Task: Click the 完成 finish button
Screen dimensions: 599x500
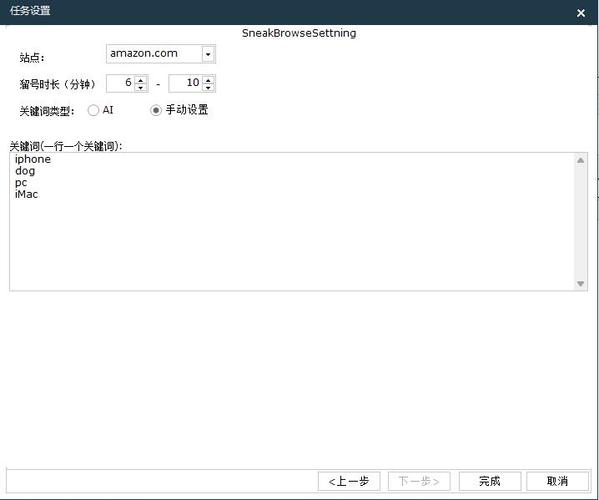Action: coord(490,481)
